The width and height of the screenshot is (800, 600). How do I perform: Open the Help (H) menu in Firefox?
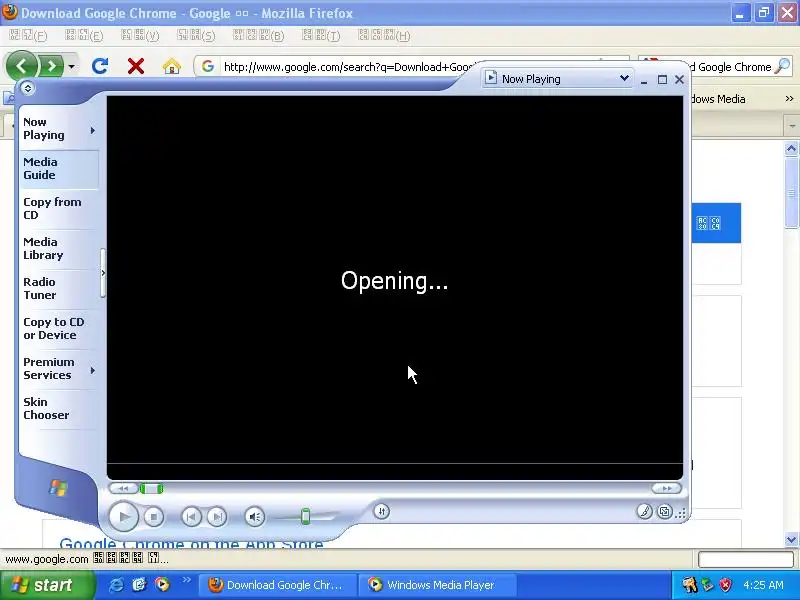coord(384,35)
